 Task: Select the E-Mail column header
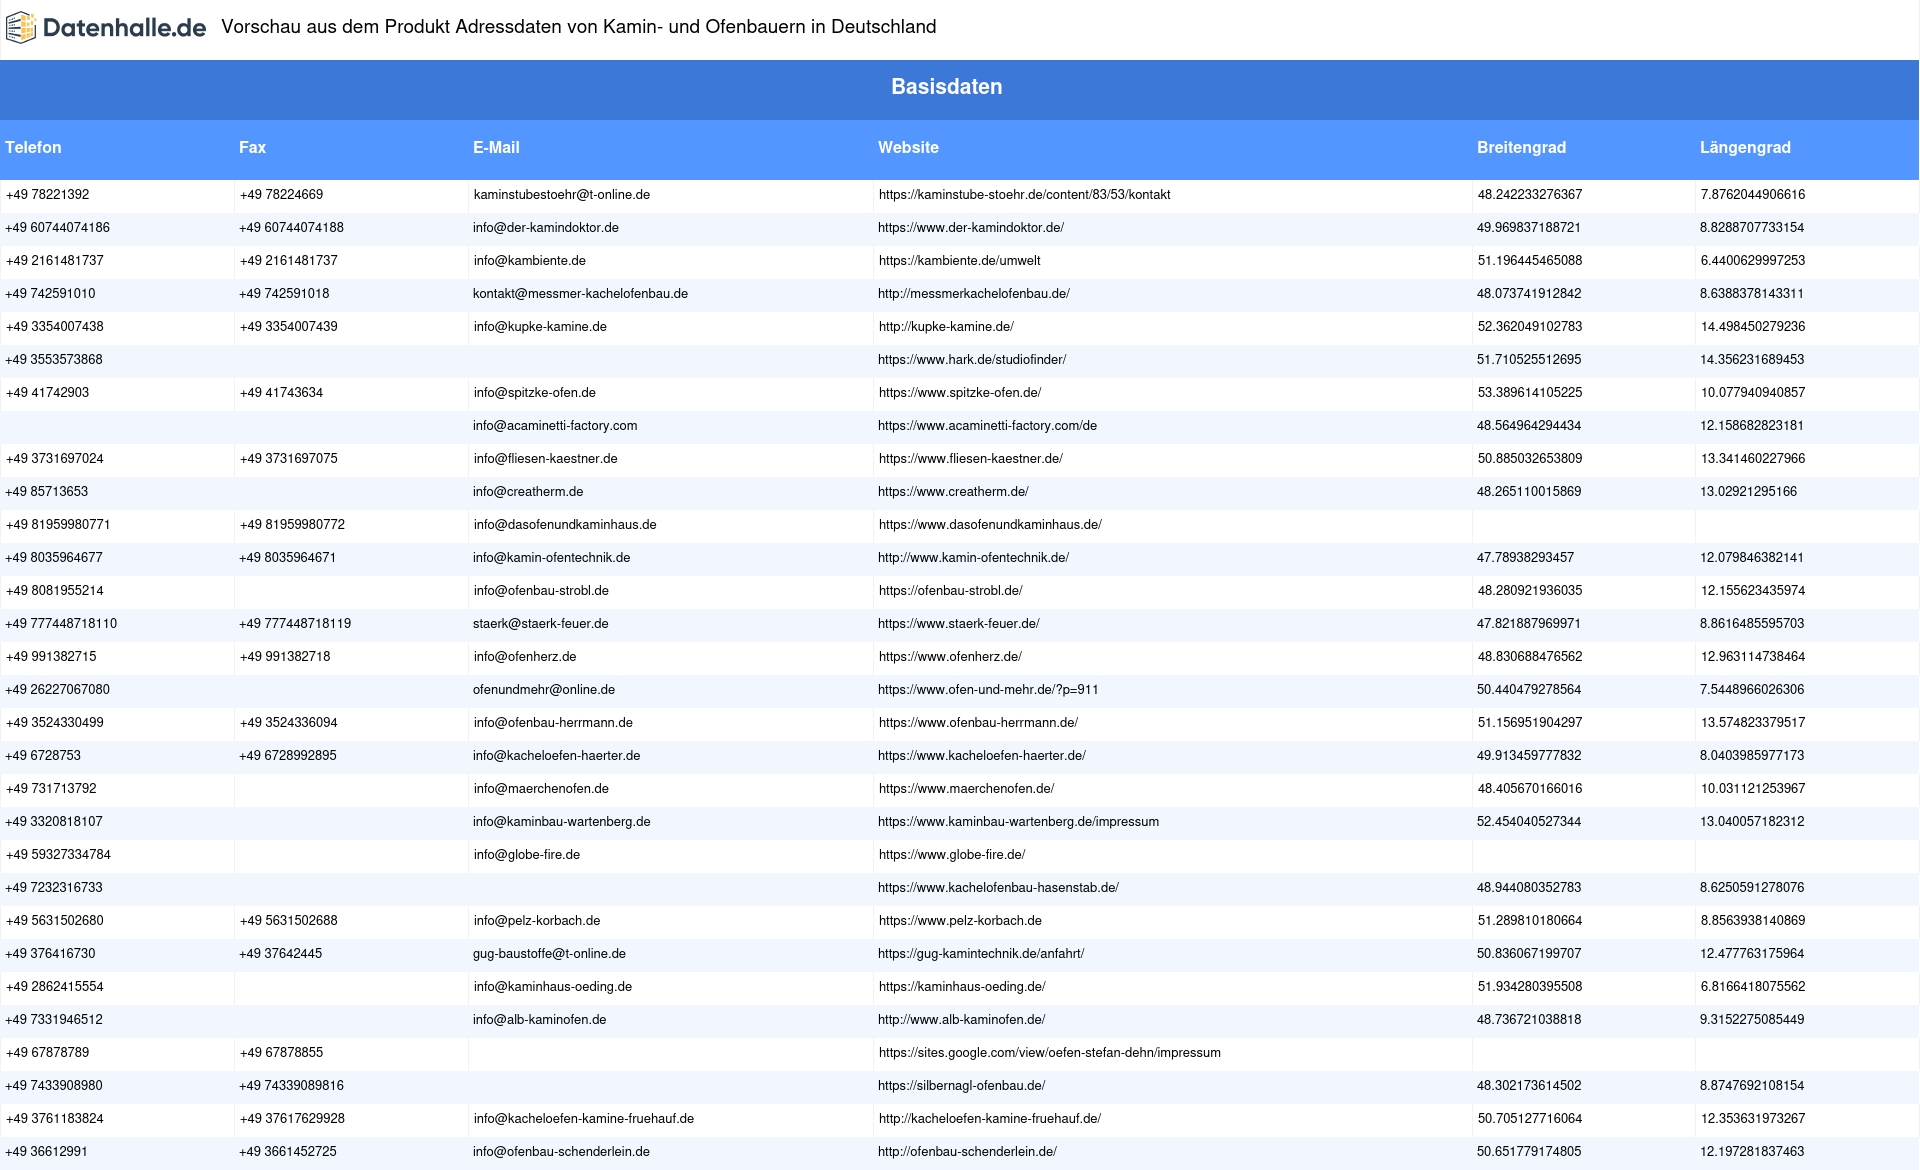tap(496, 147)
